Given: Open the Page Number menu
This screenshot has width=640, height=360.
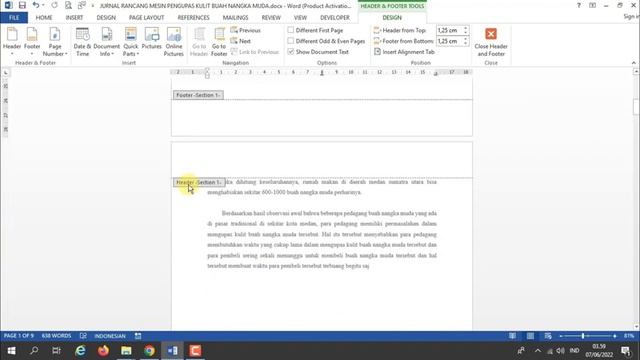Looking at the screenshot, I should pos(55,42).
